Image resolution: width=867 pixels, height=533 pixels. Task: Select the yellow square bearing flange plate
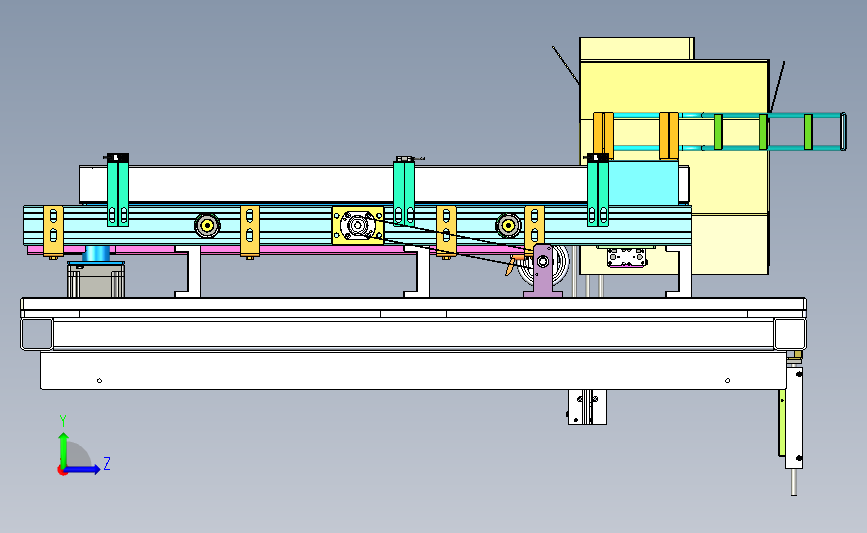pos(358,226)
